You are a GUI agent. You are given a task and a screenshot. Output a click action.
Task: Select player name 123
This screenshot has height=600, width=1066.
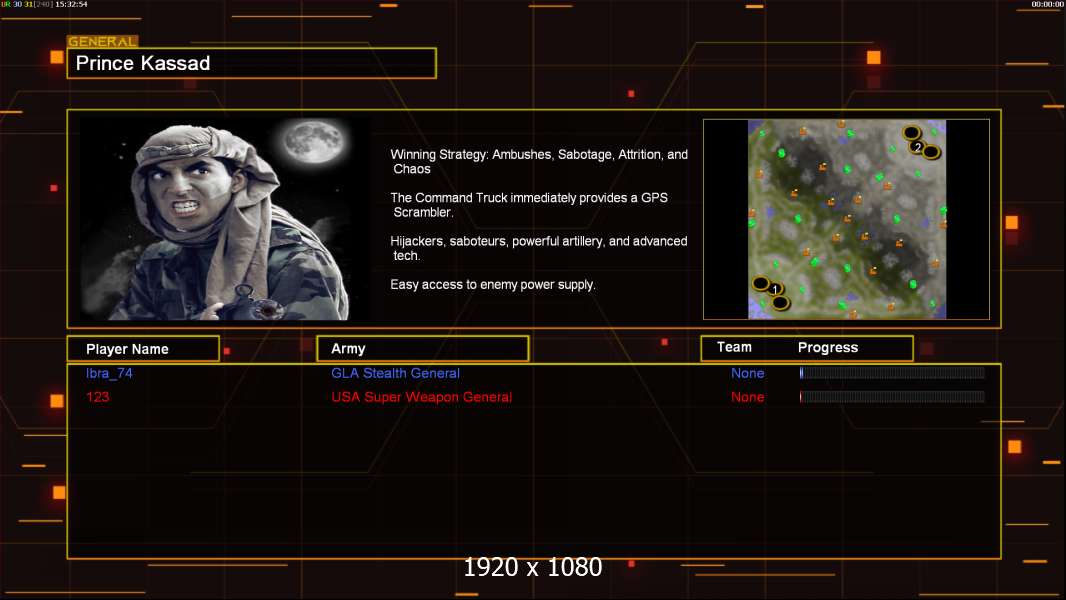pos(97,397)
